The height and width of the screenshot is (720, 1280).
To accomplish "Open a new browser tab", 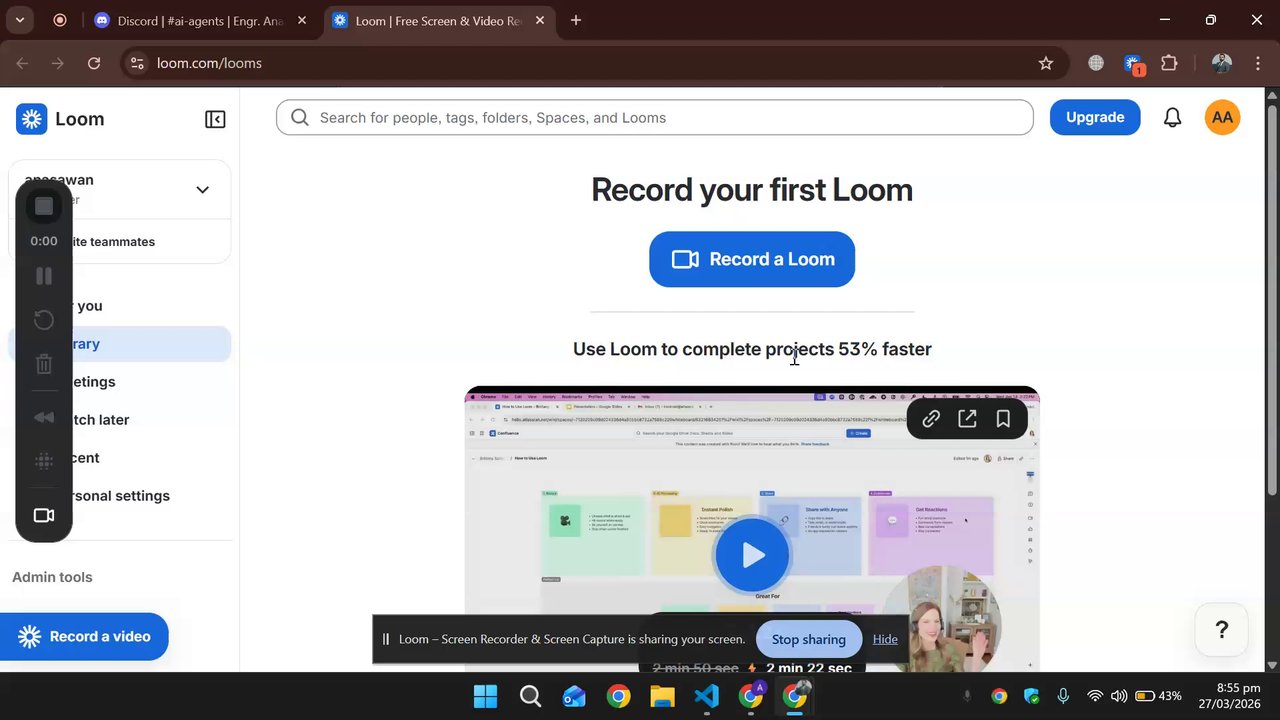I will (x=576, y=21).
